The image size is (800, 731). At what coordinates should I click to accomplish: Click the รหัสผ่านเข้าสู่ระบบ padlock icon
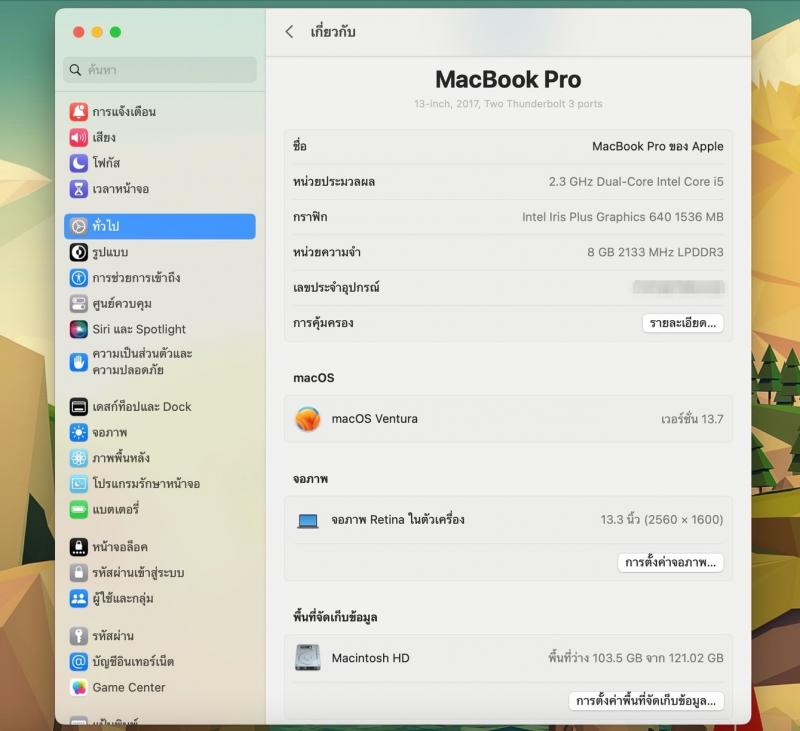click(79, 572)
